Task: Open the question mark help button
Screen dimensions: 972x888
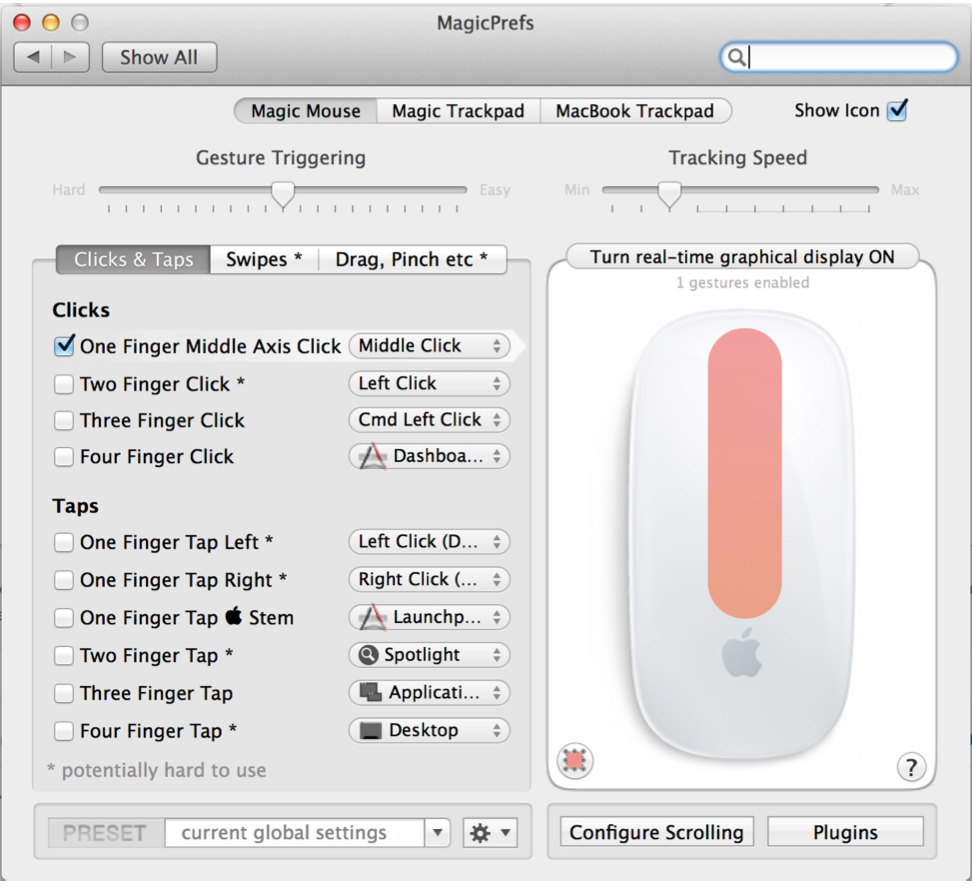Action: 911,767
